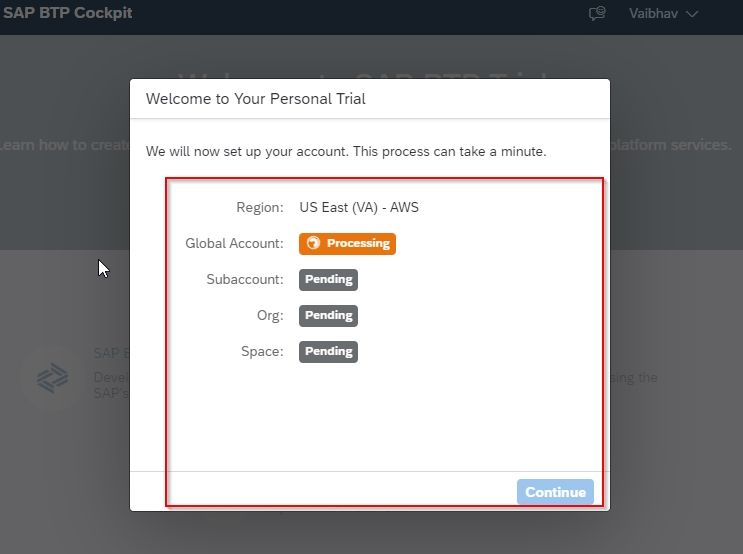Click the SAP Business Application Studio icon behind dialog
743x554 pixels.
click(x=53, y=378)
